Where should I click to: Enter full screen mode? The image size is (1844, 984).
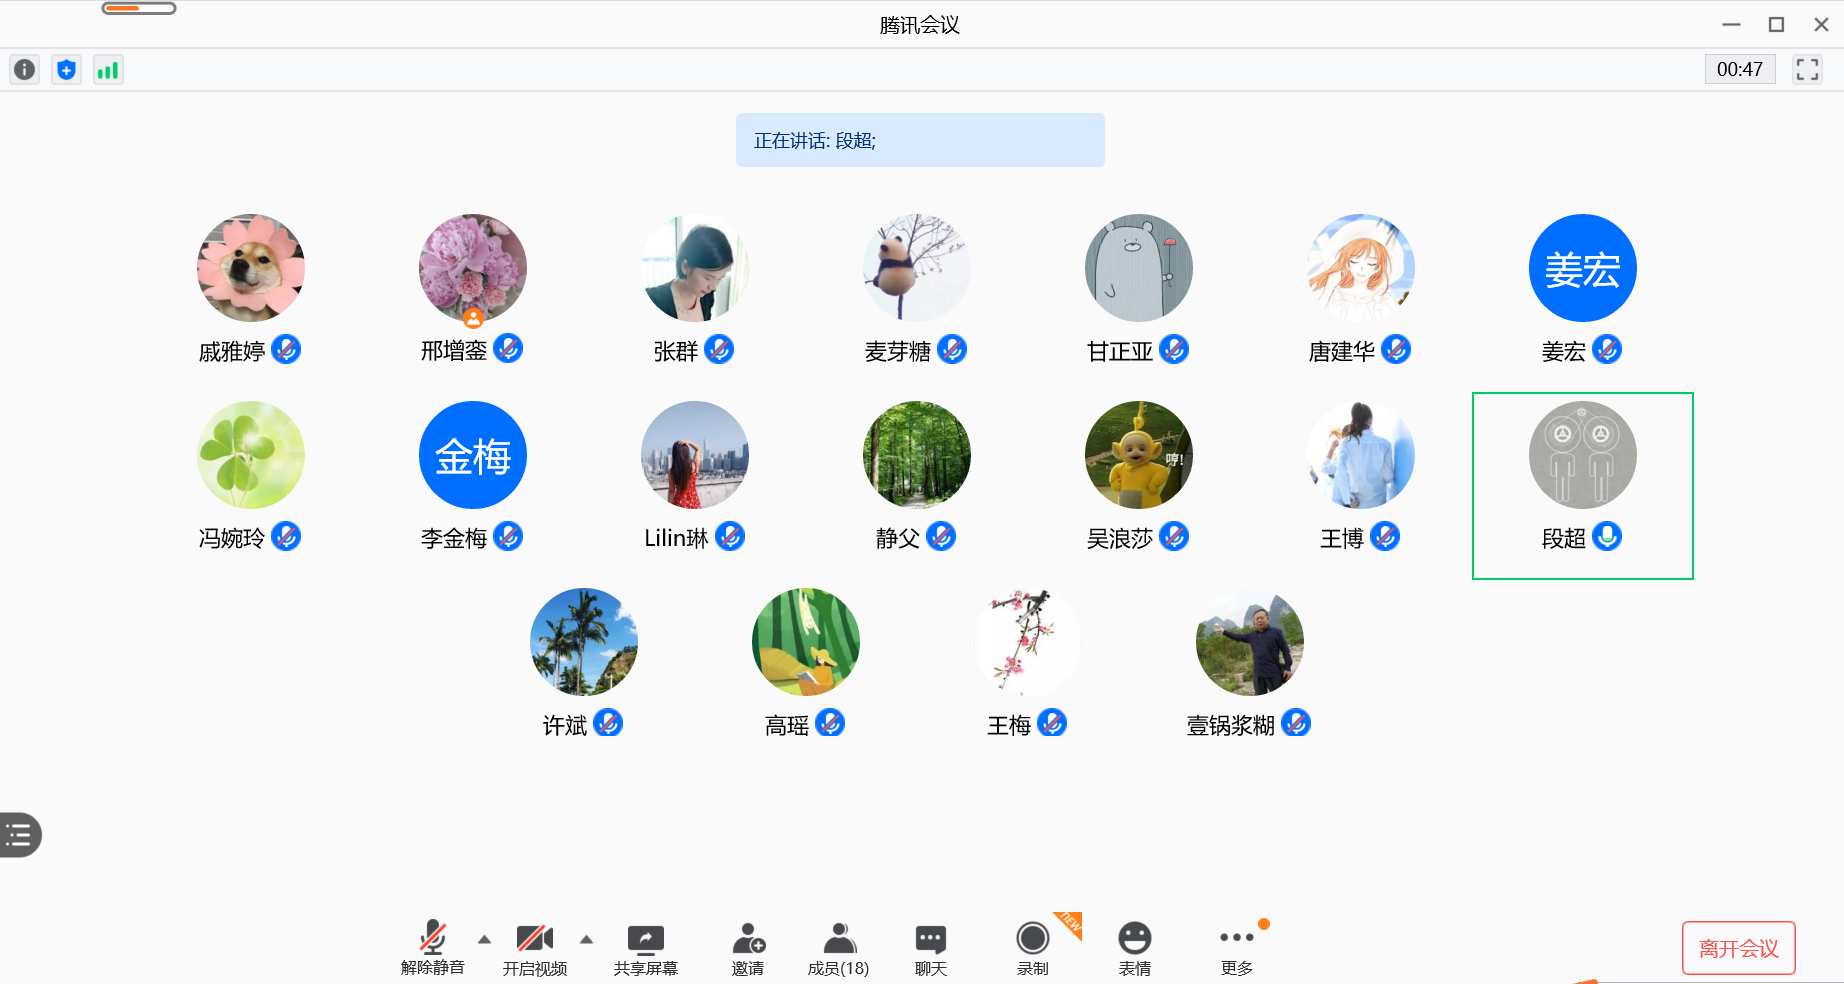click(1806, 70)
